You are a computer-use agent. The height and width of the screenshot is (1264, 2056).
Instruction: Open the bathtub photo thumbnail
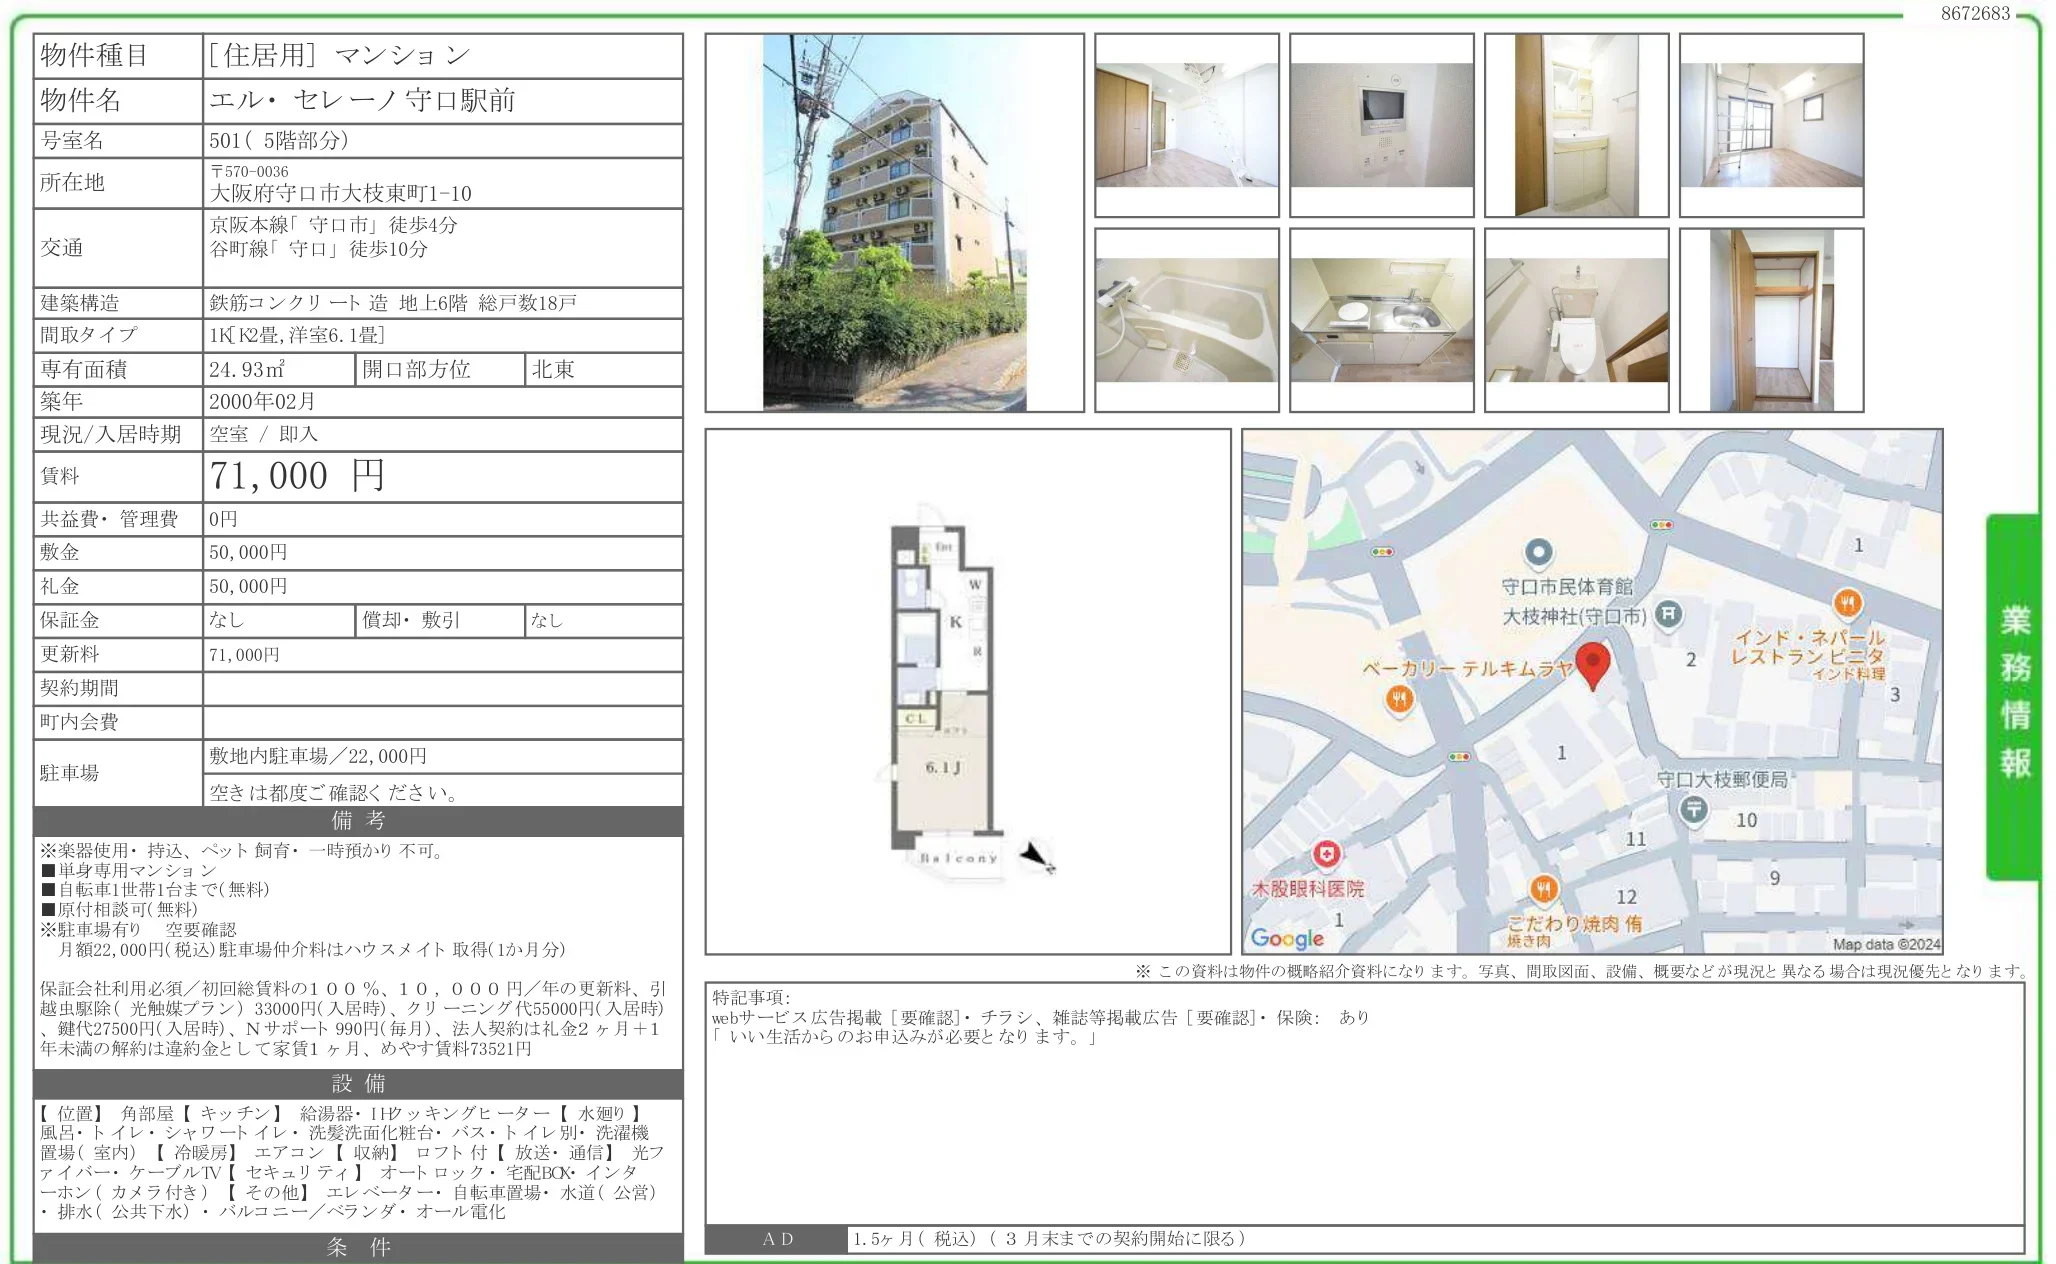tap(1186, 320)
